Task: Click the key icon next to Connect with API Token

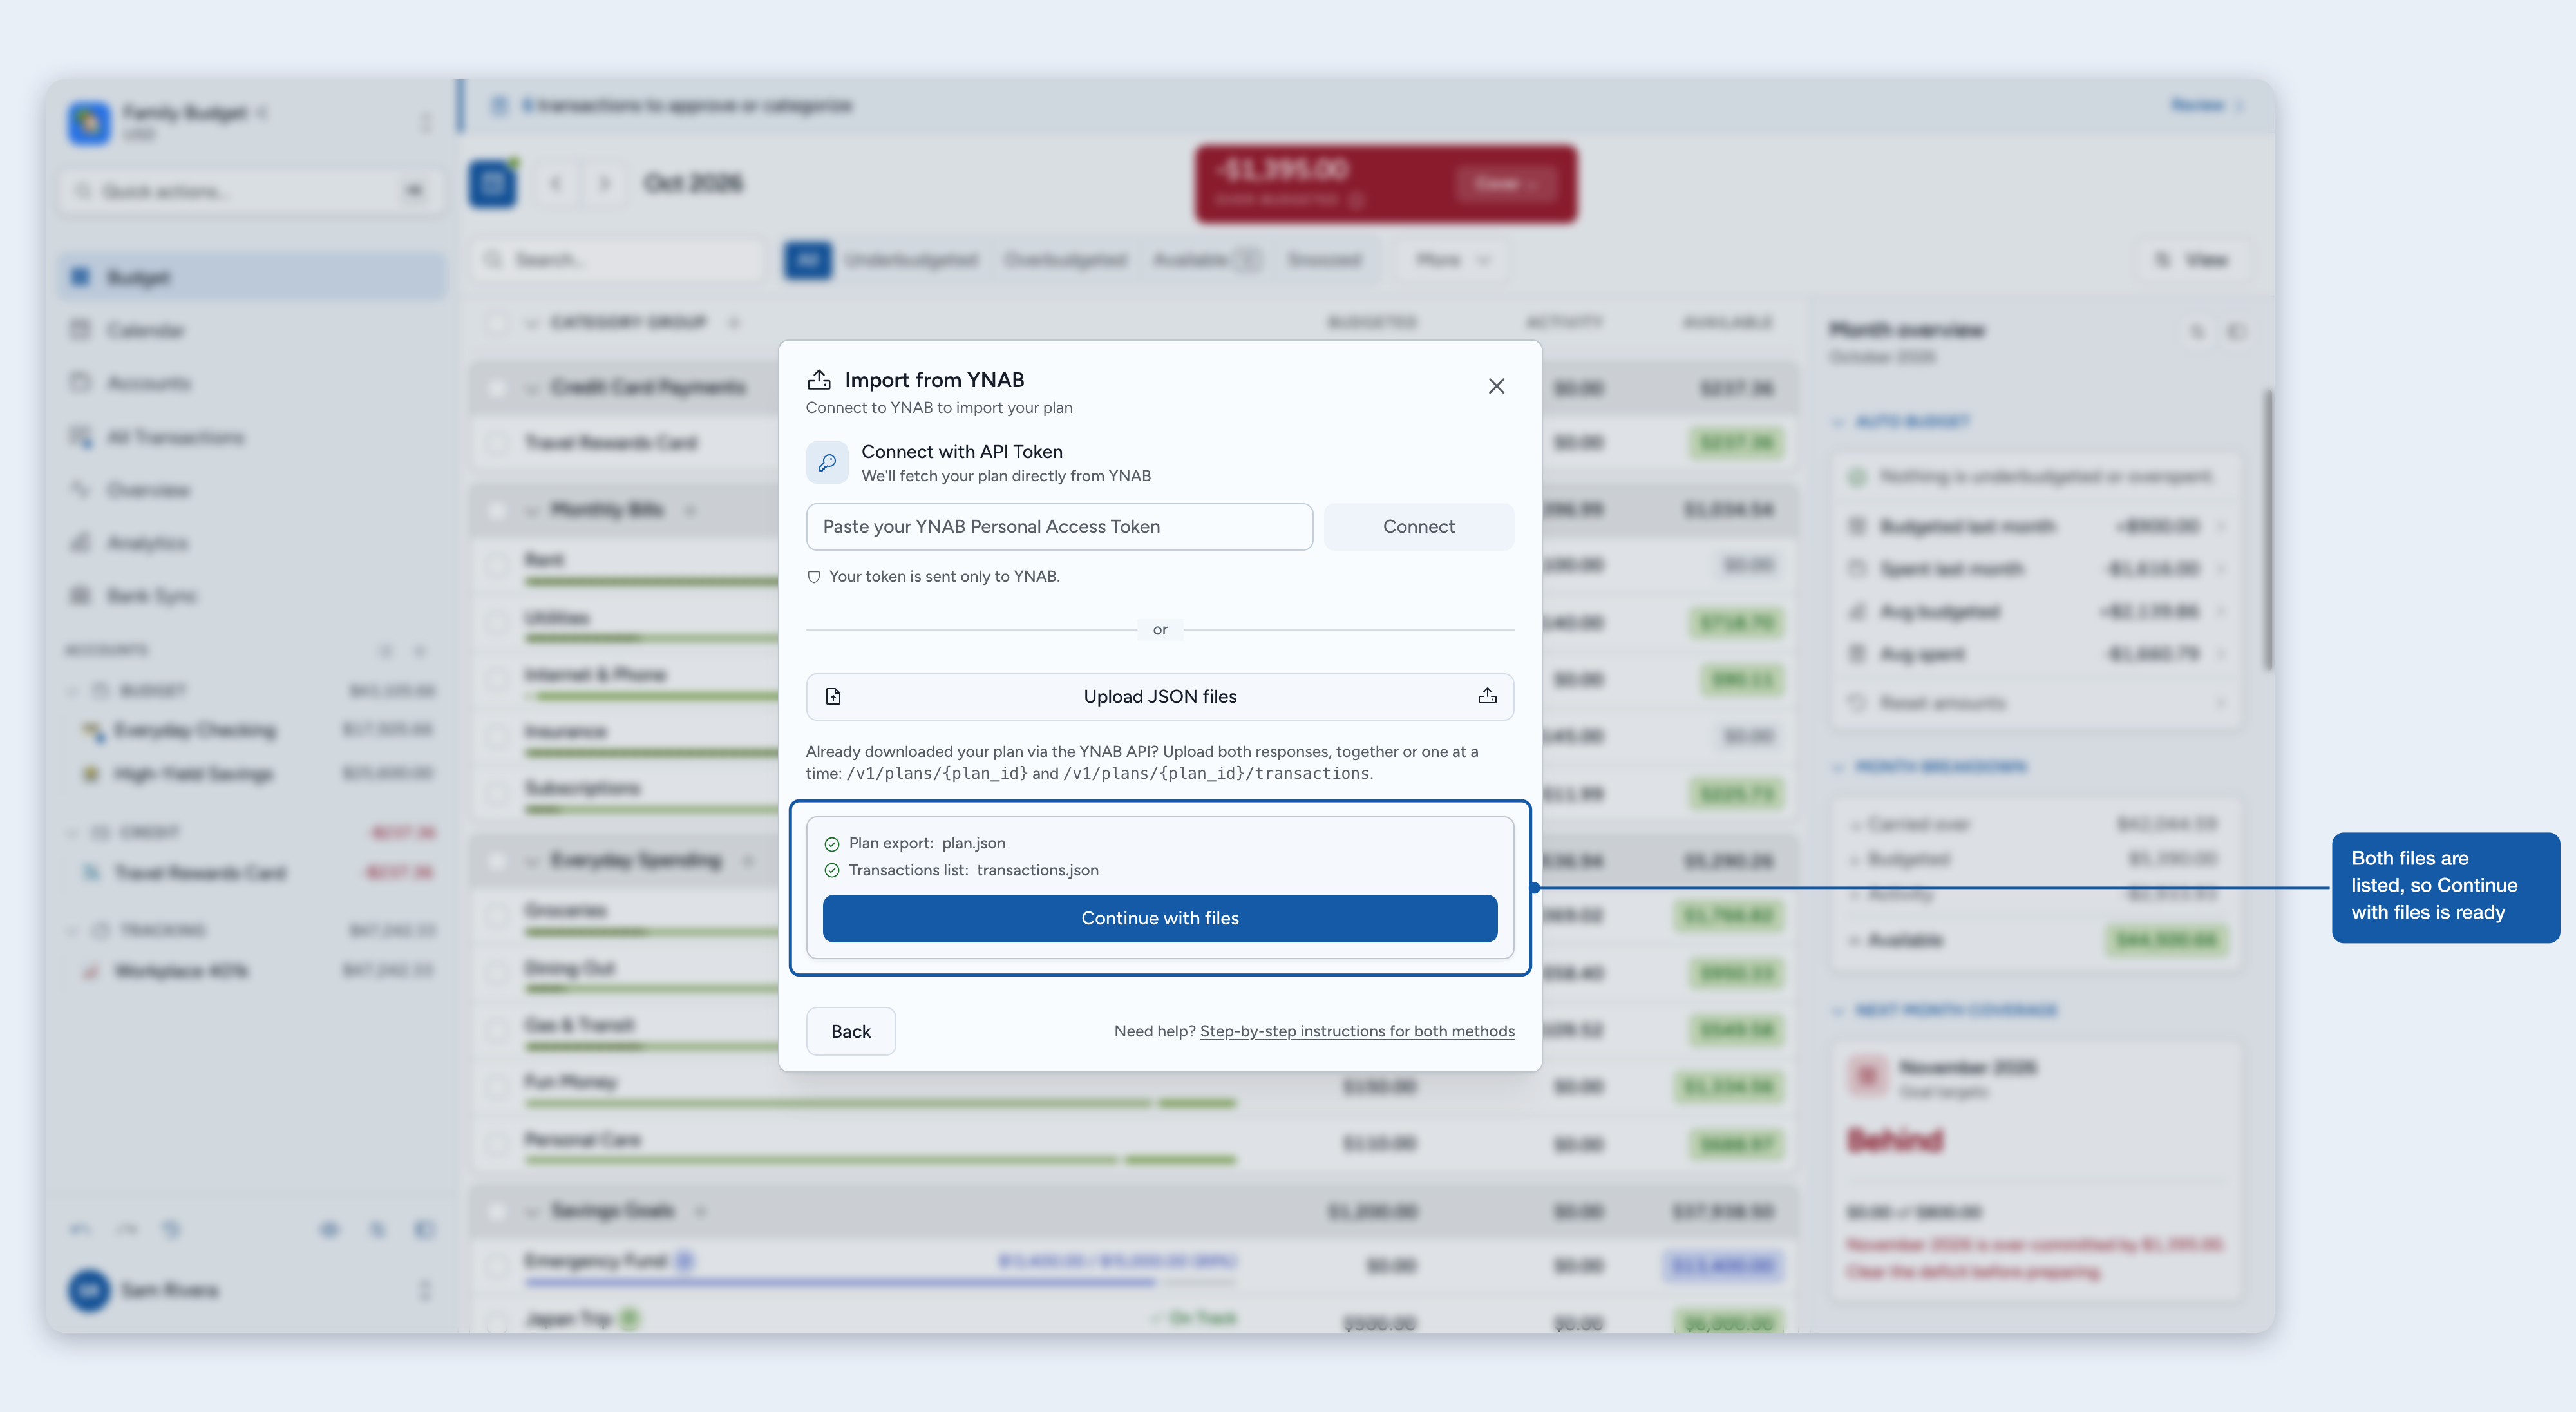Action: (x=827, y=463)
